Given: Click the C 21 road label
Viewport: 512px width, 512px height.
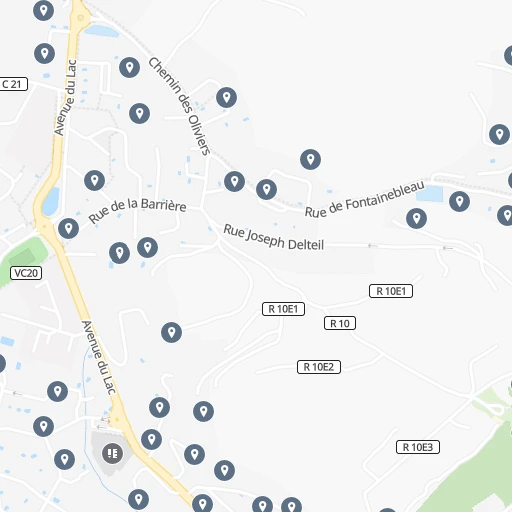Looking at the screenshot, I should 13,84.
